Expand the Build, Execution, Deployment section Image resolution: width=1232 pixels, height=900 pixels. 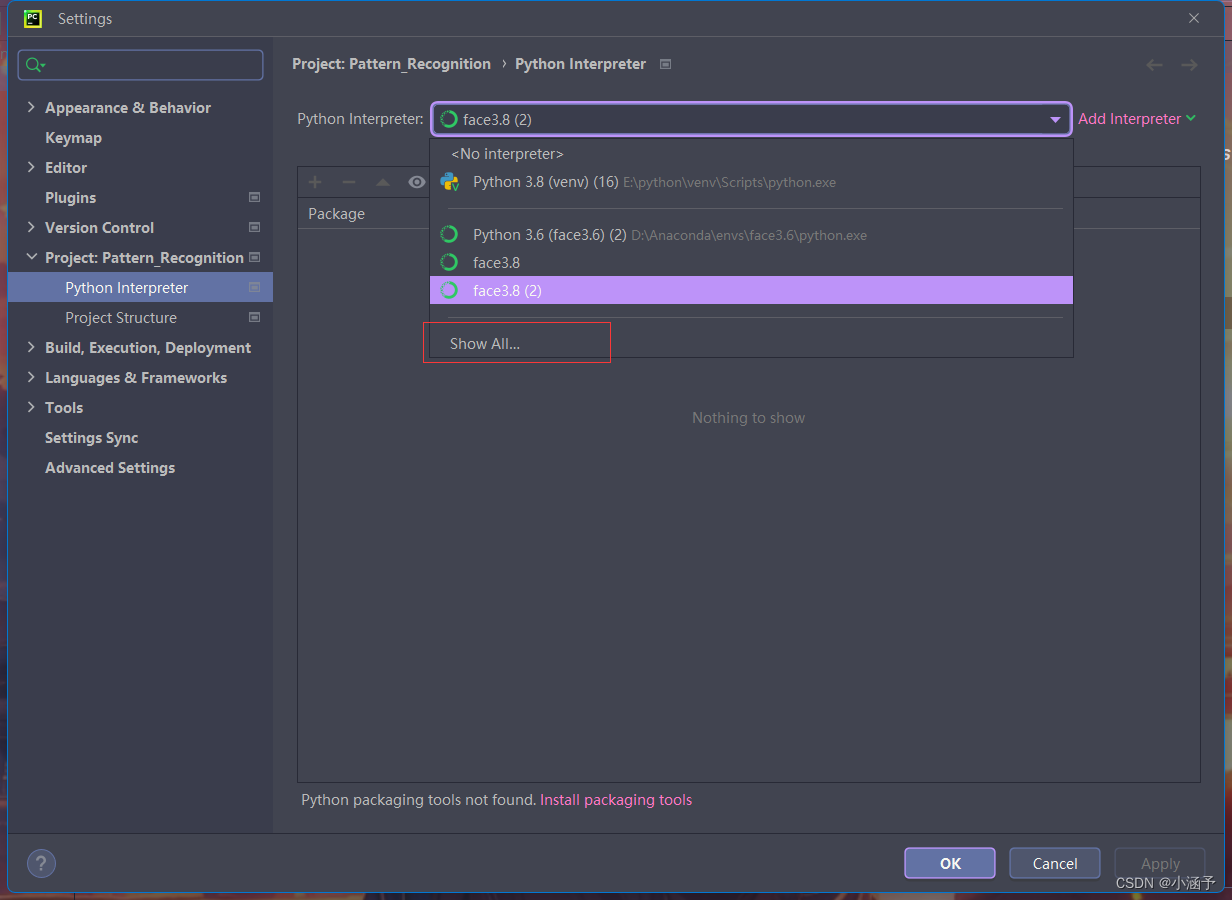[147, 347]
